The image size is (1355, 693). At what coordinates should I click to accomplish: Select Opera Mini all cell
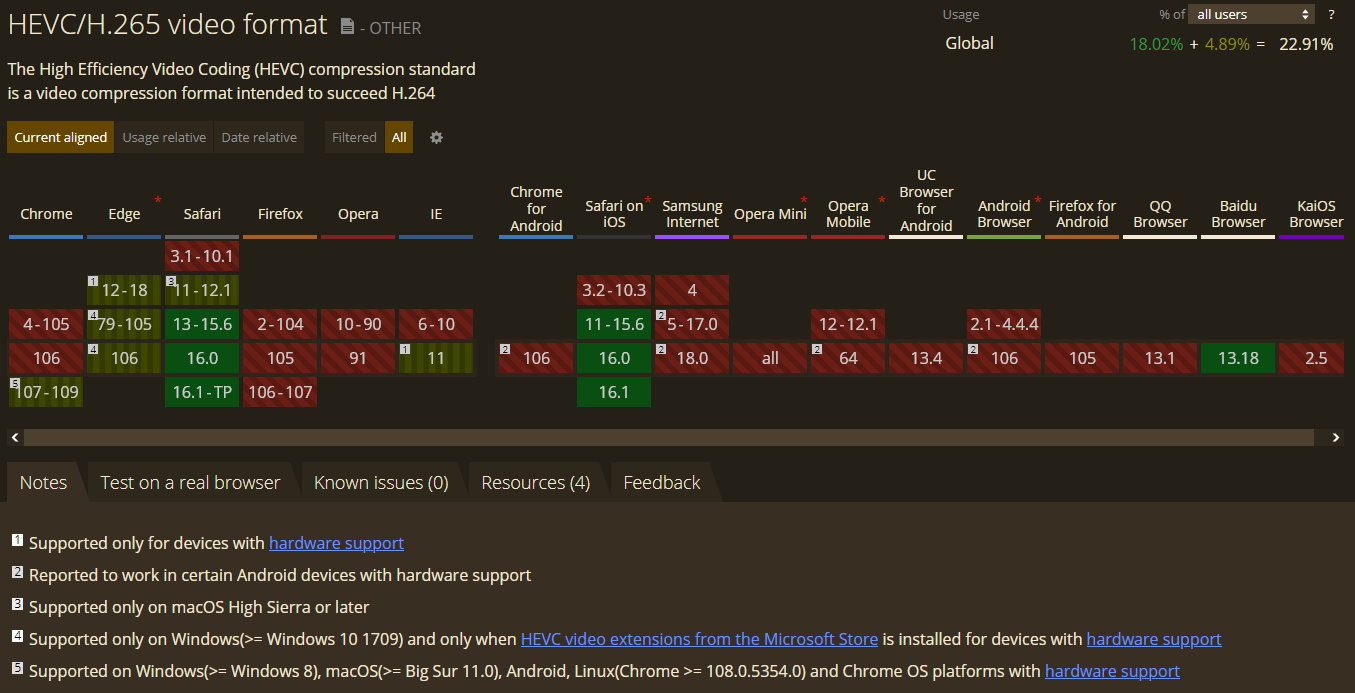pos(770,358)
